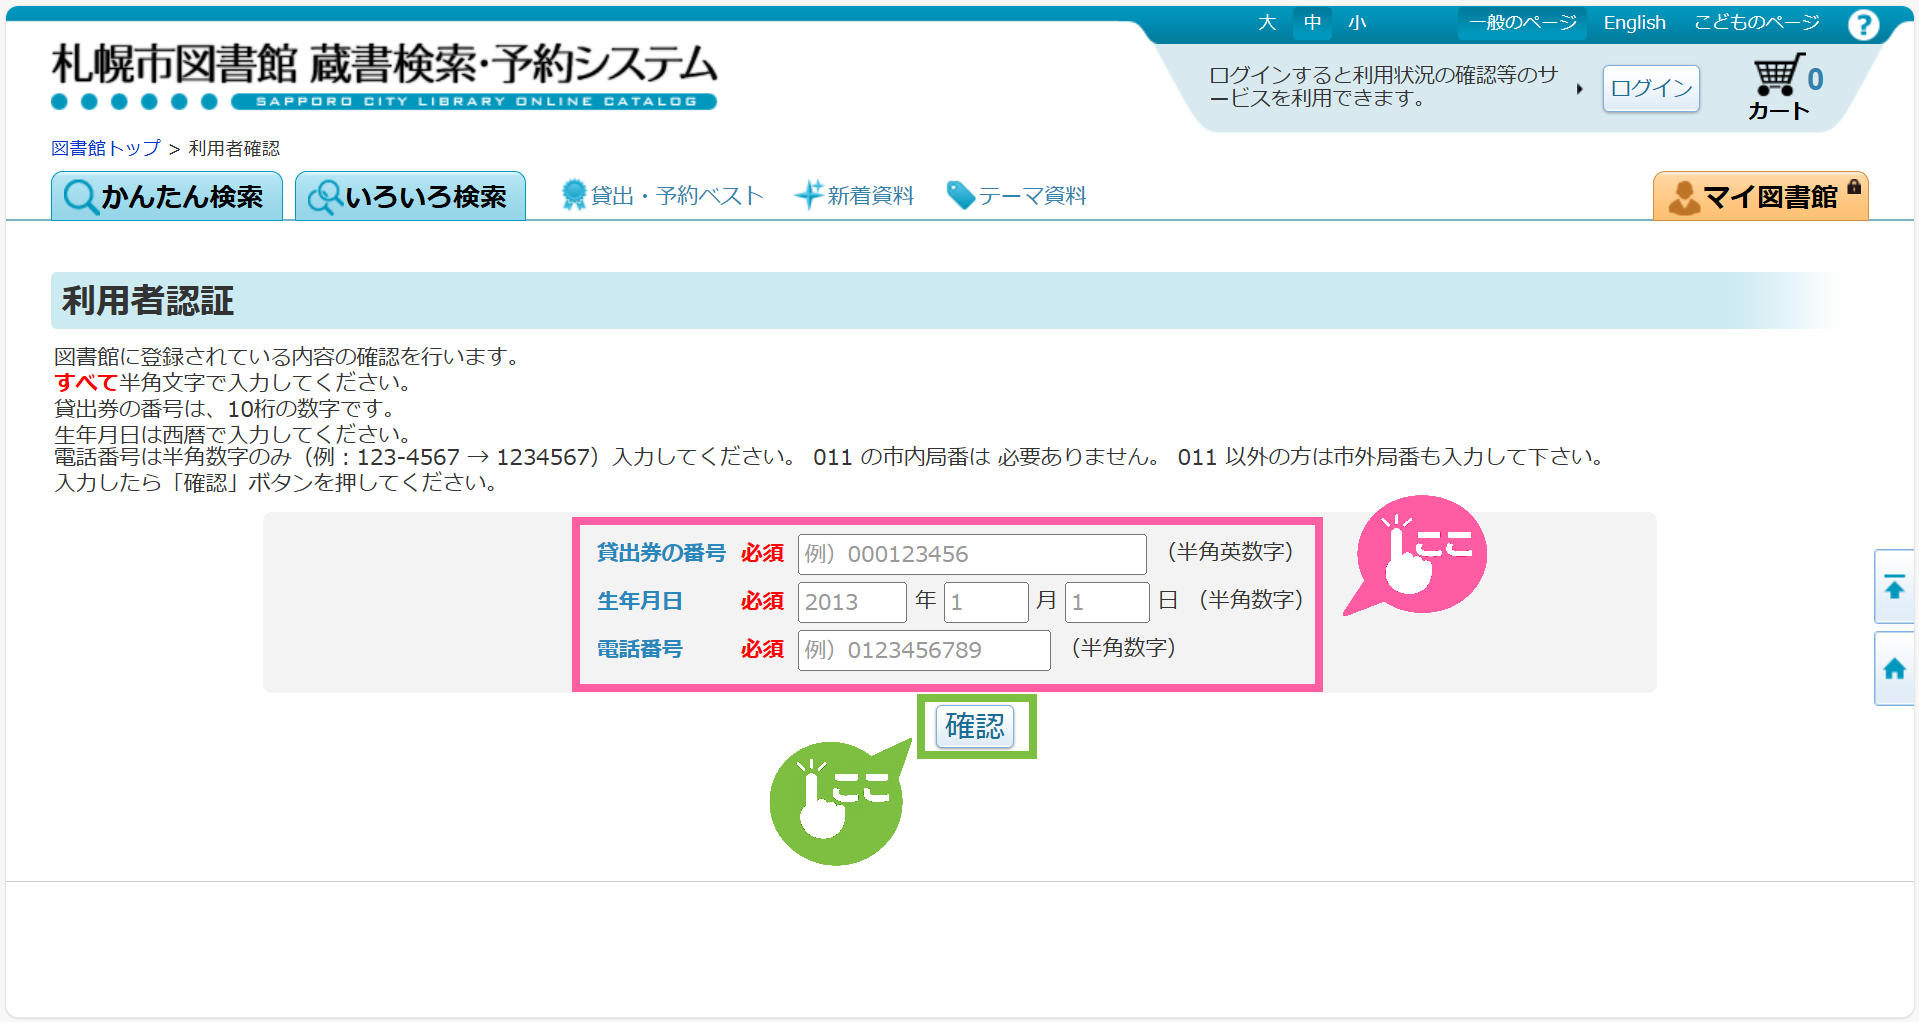Focus the 貸出券の番号 input field

971,554
